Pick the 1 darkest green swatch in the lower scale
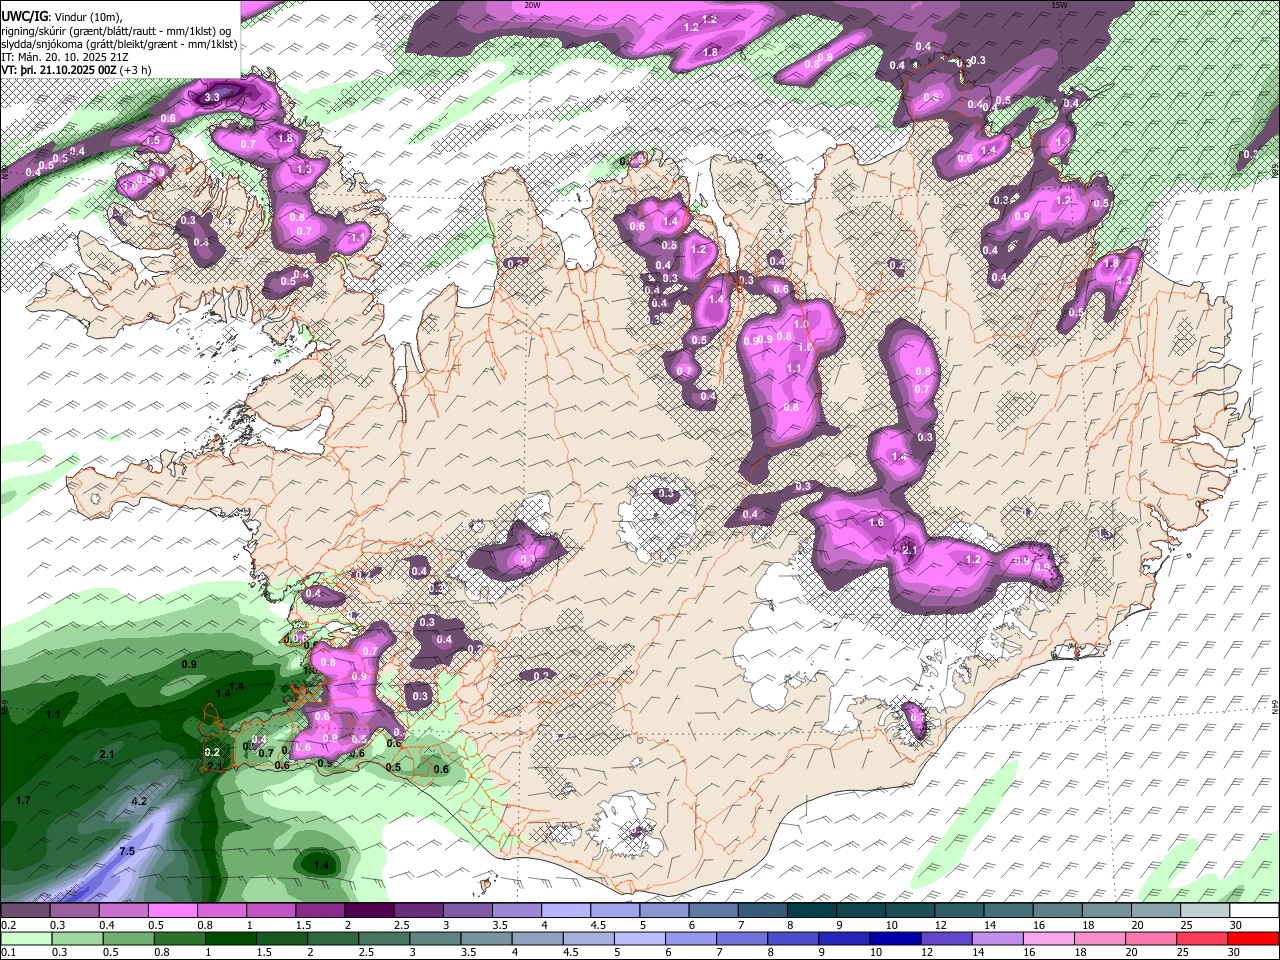The image size is (1280, 960). coord(230,938)
